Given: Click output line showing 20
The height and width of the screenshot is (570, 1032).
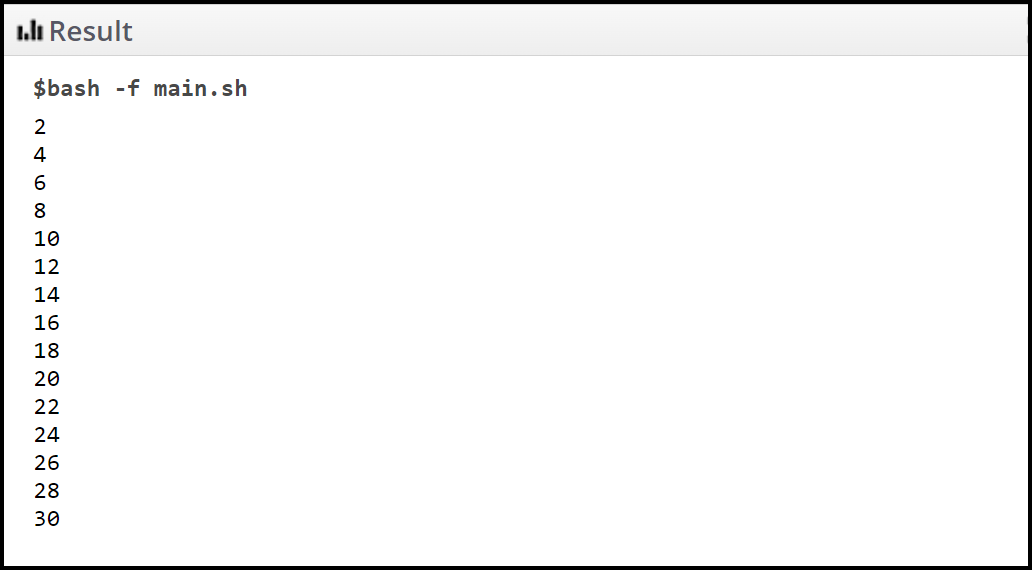Looking at the screenshot, I should click(47, 378).
